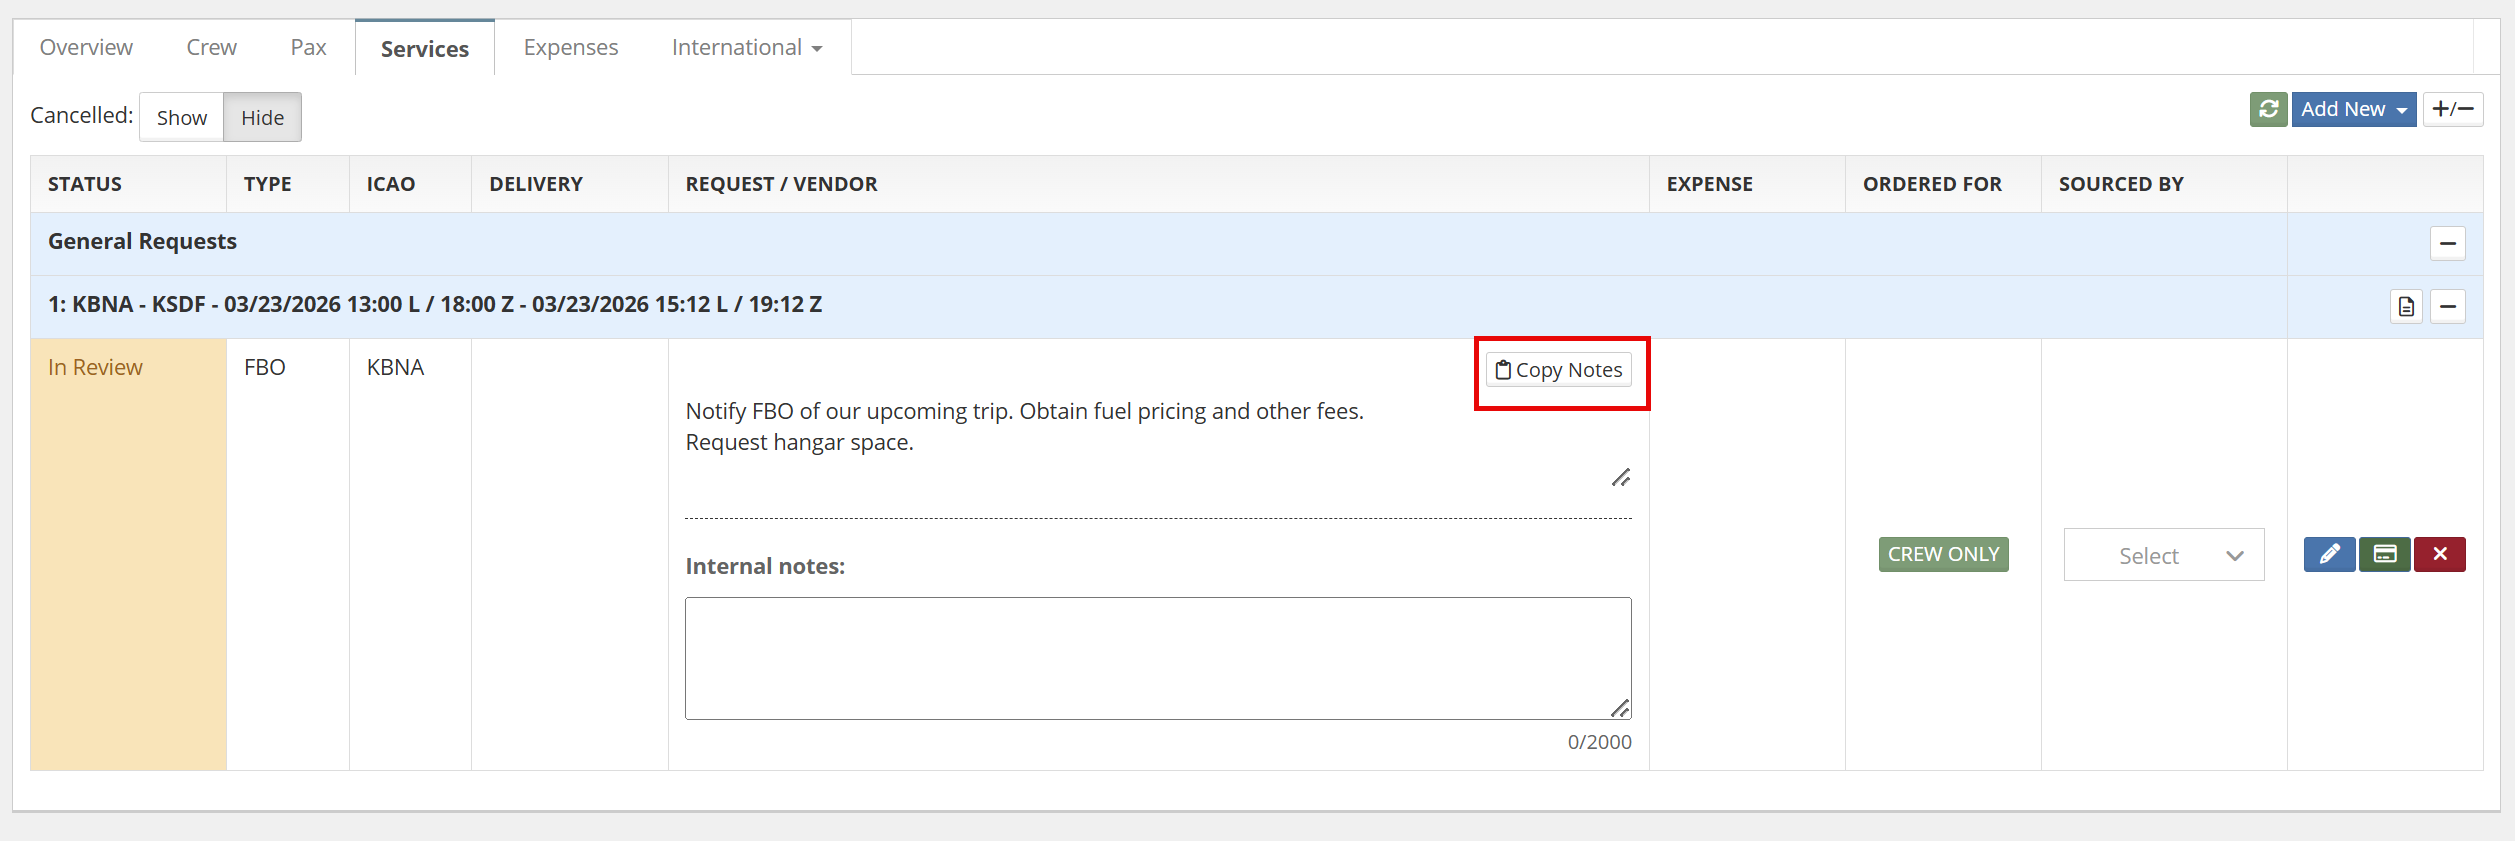Viewport: 2515px width, 841px height.
Task: Click the blue pencil edit icon
Action: point(2329,554)
